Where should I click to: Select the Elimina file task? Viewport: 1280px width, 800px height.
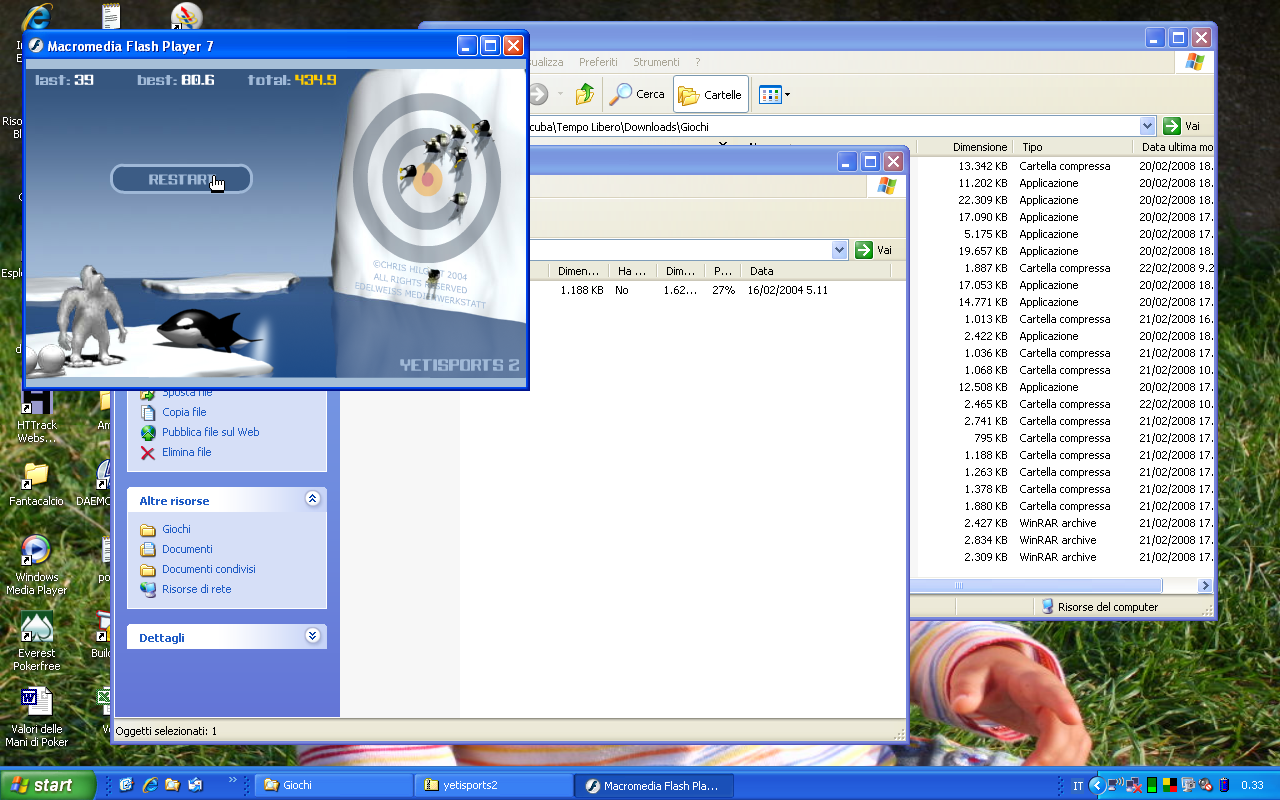coord(186,452)
